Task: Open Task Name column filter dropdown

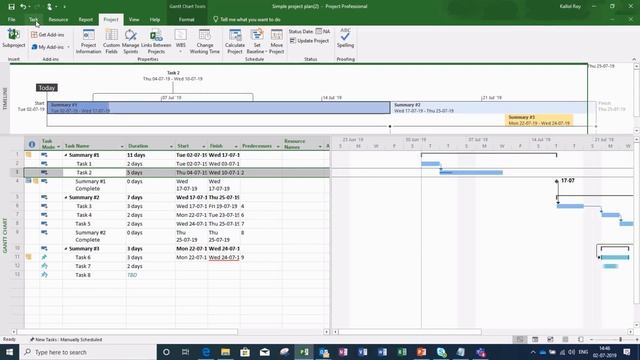Action: [x=122, y=147]
